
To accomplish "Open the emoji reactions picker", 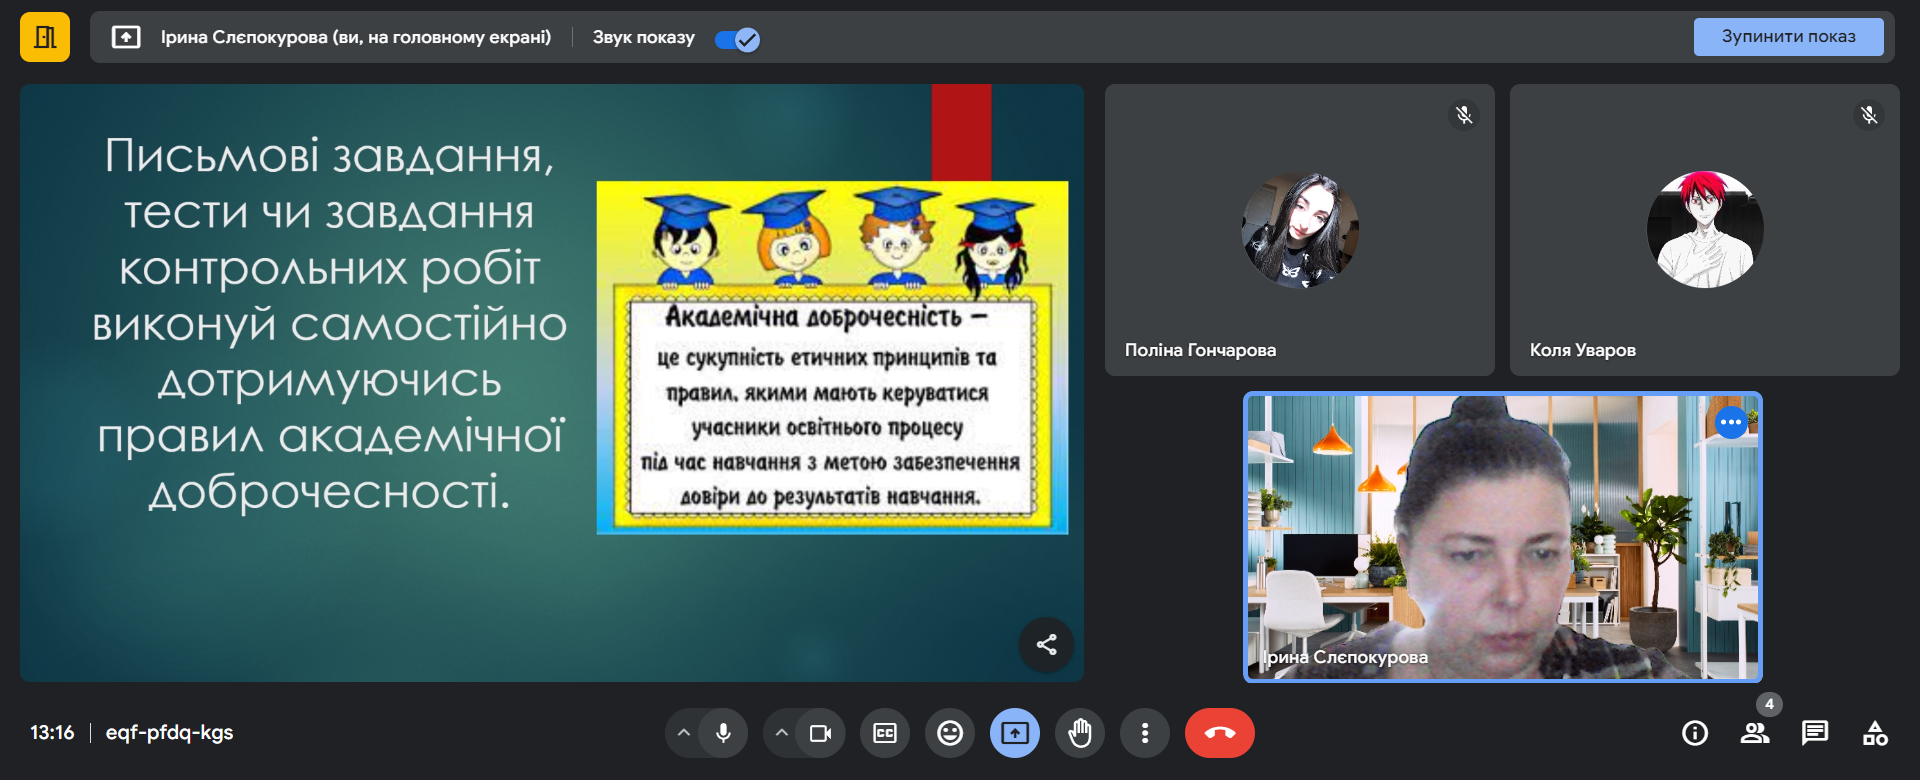I will [x=950, y=733].
